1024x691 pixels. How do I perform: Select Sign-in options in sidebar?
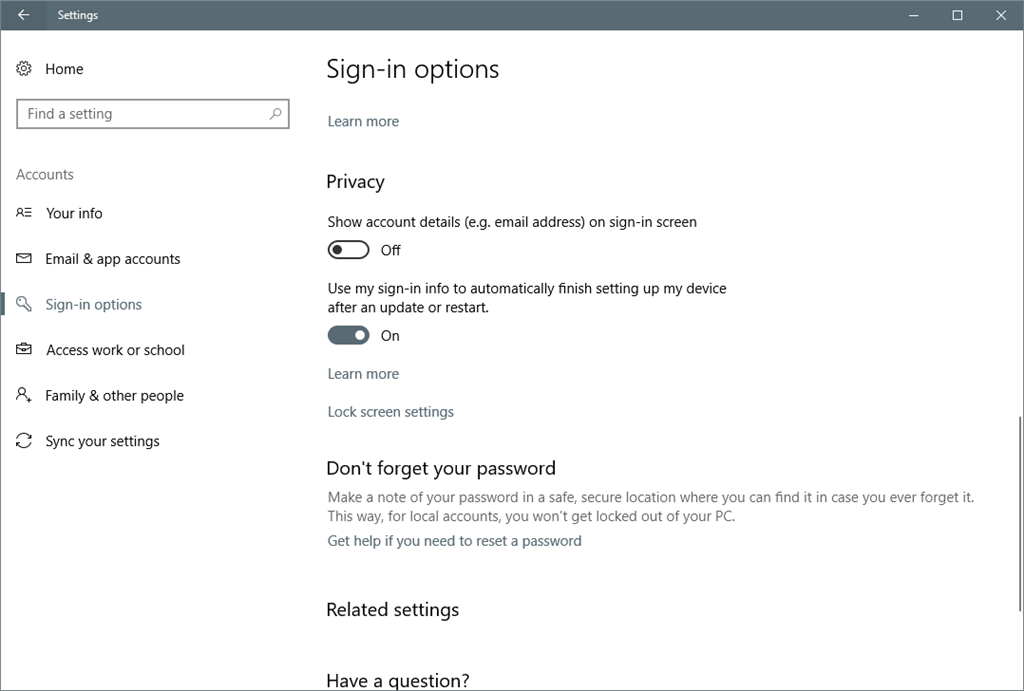tap(93, 304)
